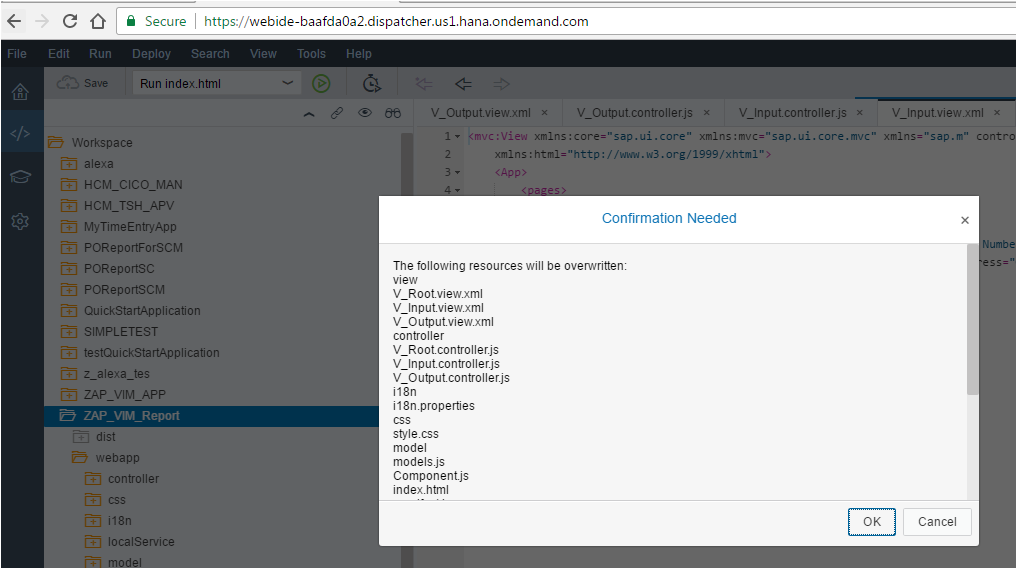Screen dimensions: 1017x569
Task: Expand the css folder in webapp
Action: tap(93, 500)
